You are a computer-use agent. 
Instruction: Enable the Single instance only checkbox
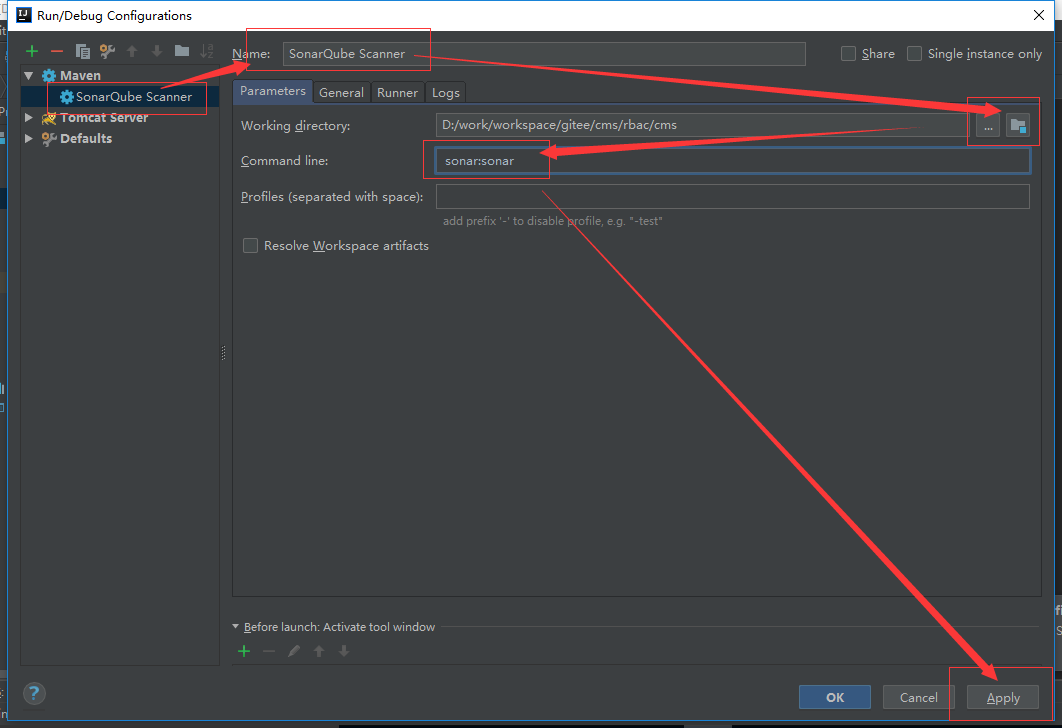tap(914, 53)
